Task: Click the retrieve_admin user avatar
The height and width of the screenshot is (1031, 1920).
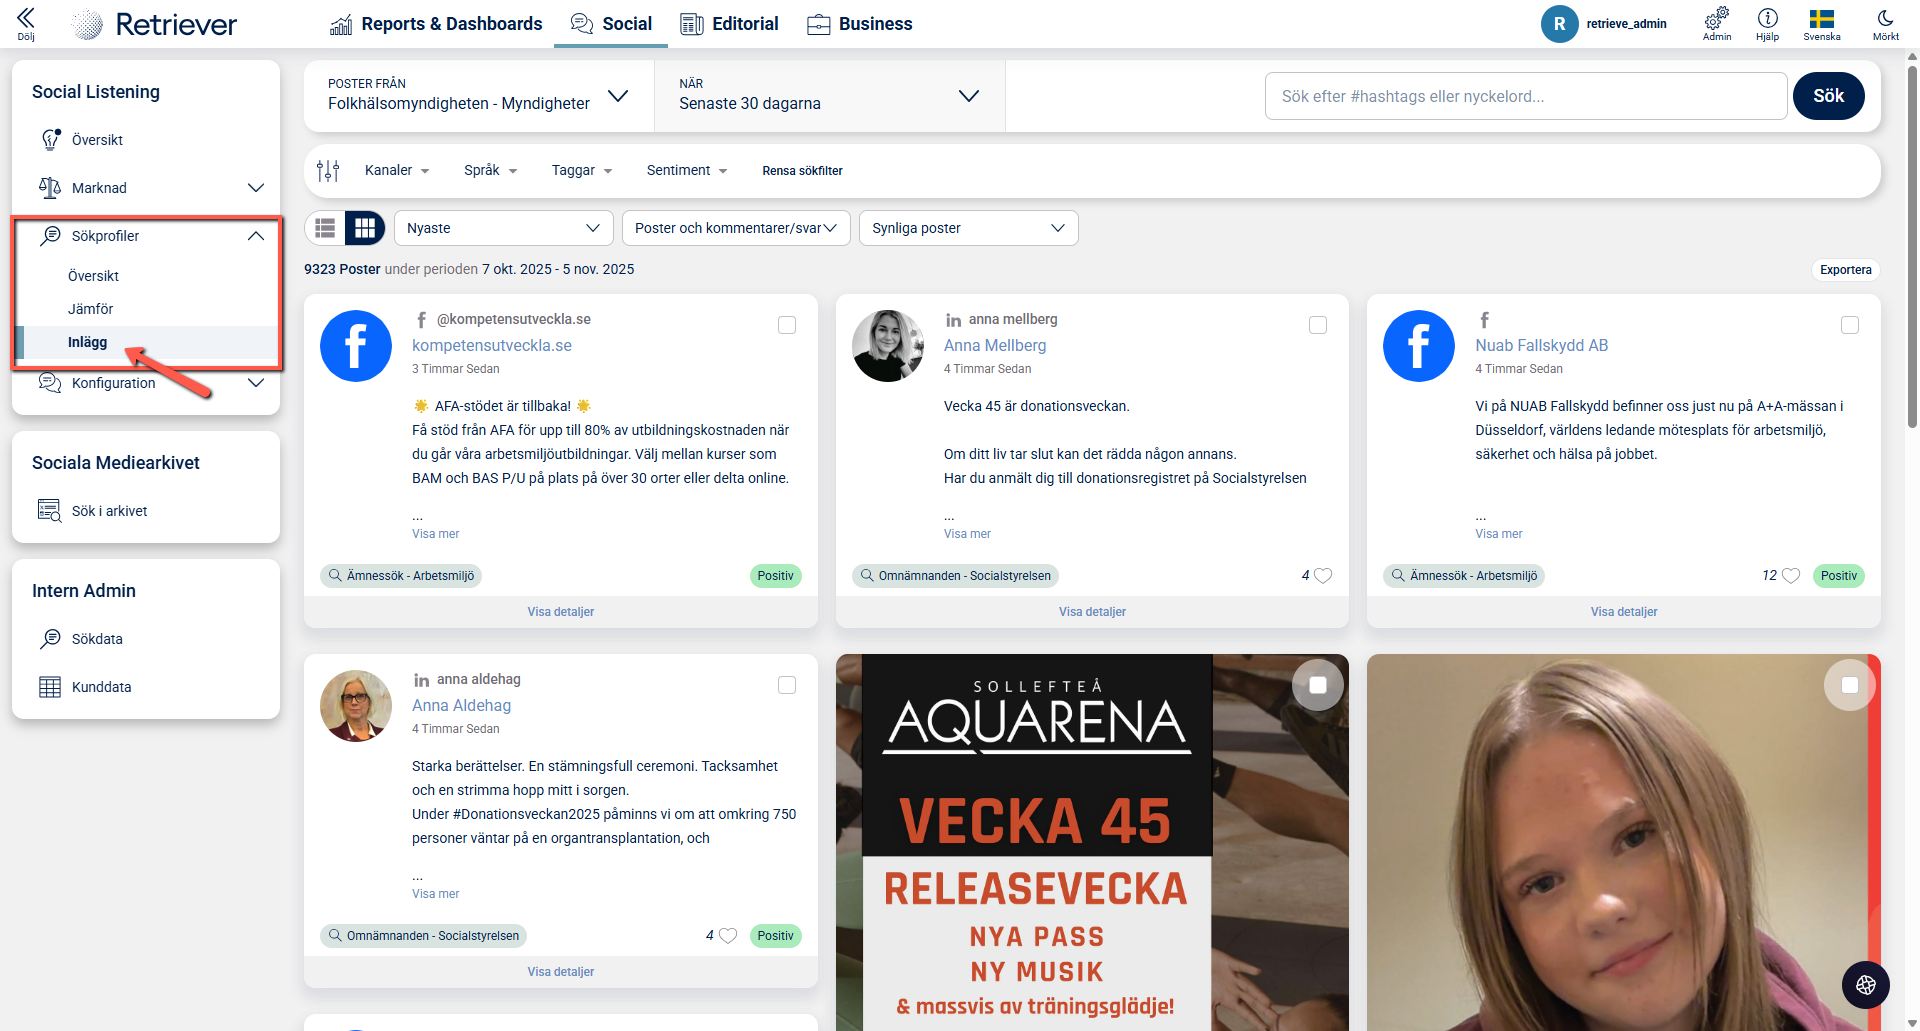Action: coord(1559,24)
